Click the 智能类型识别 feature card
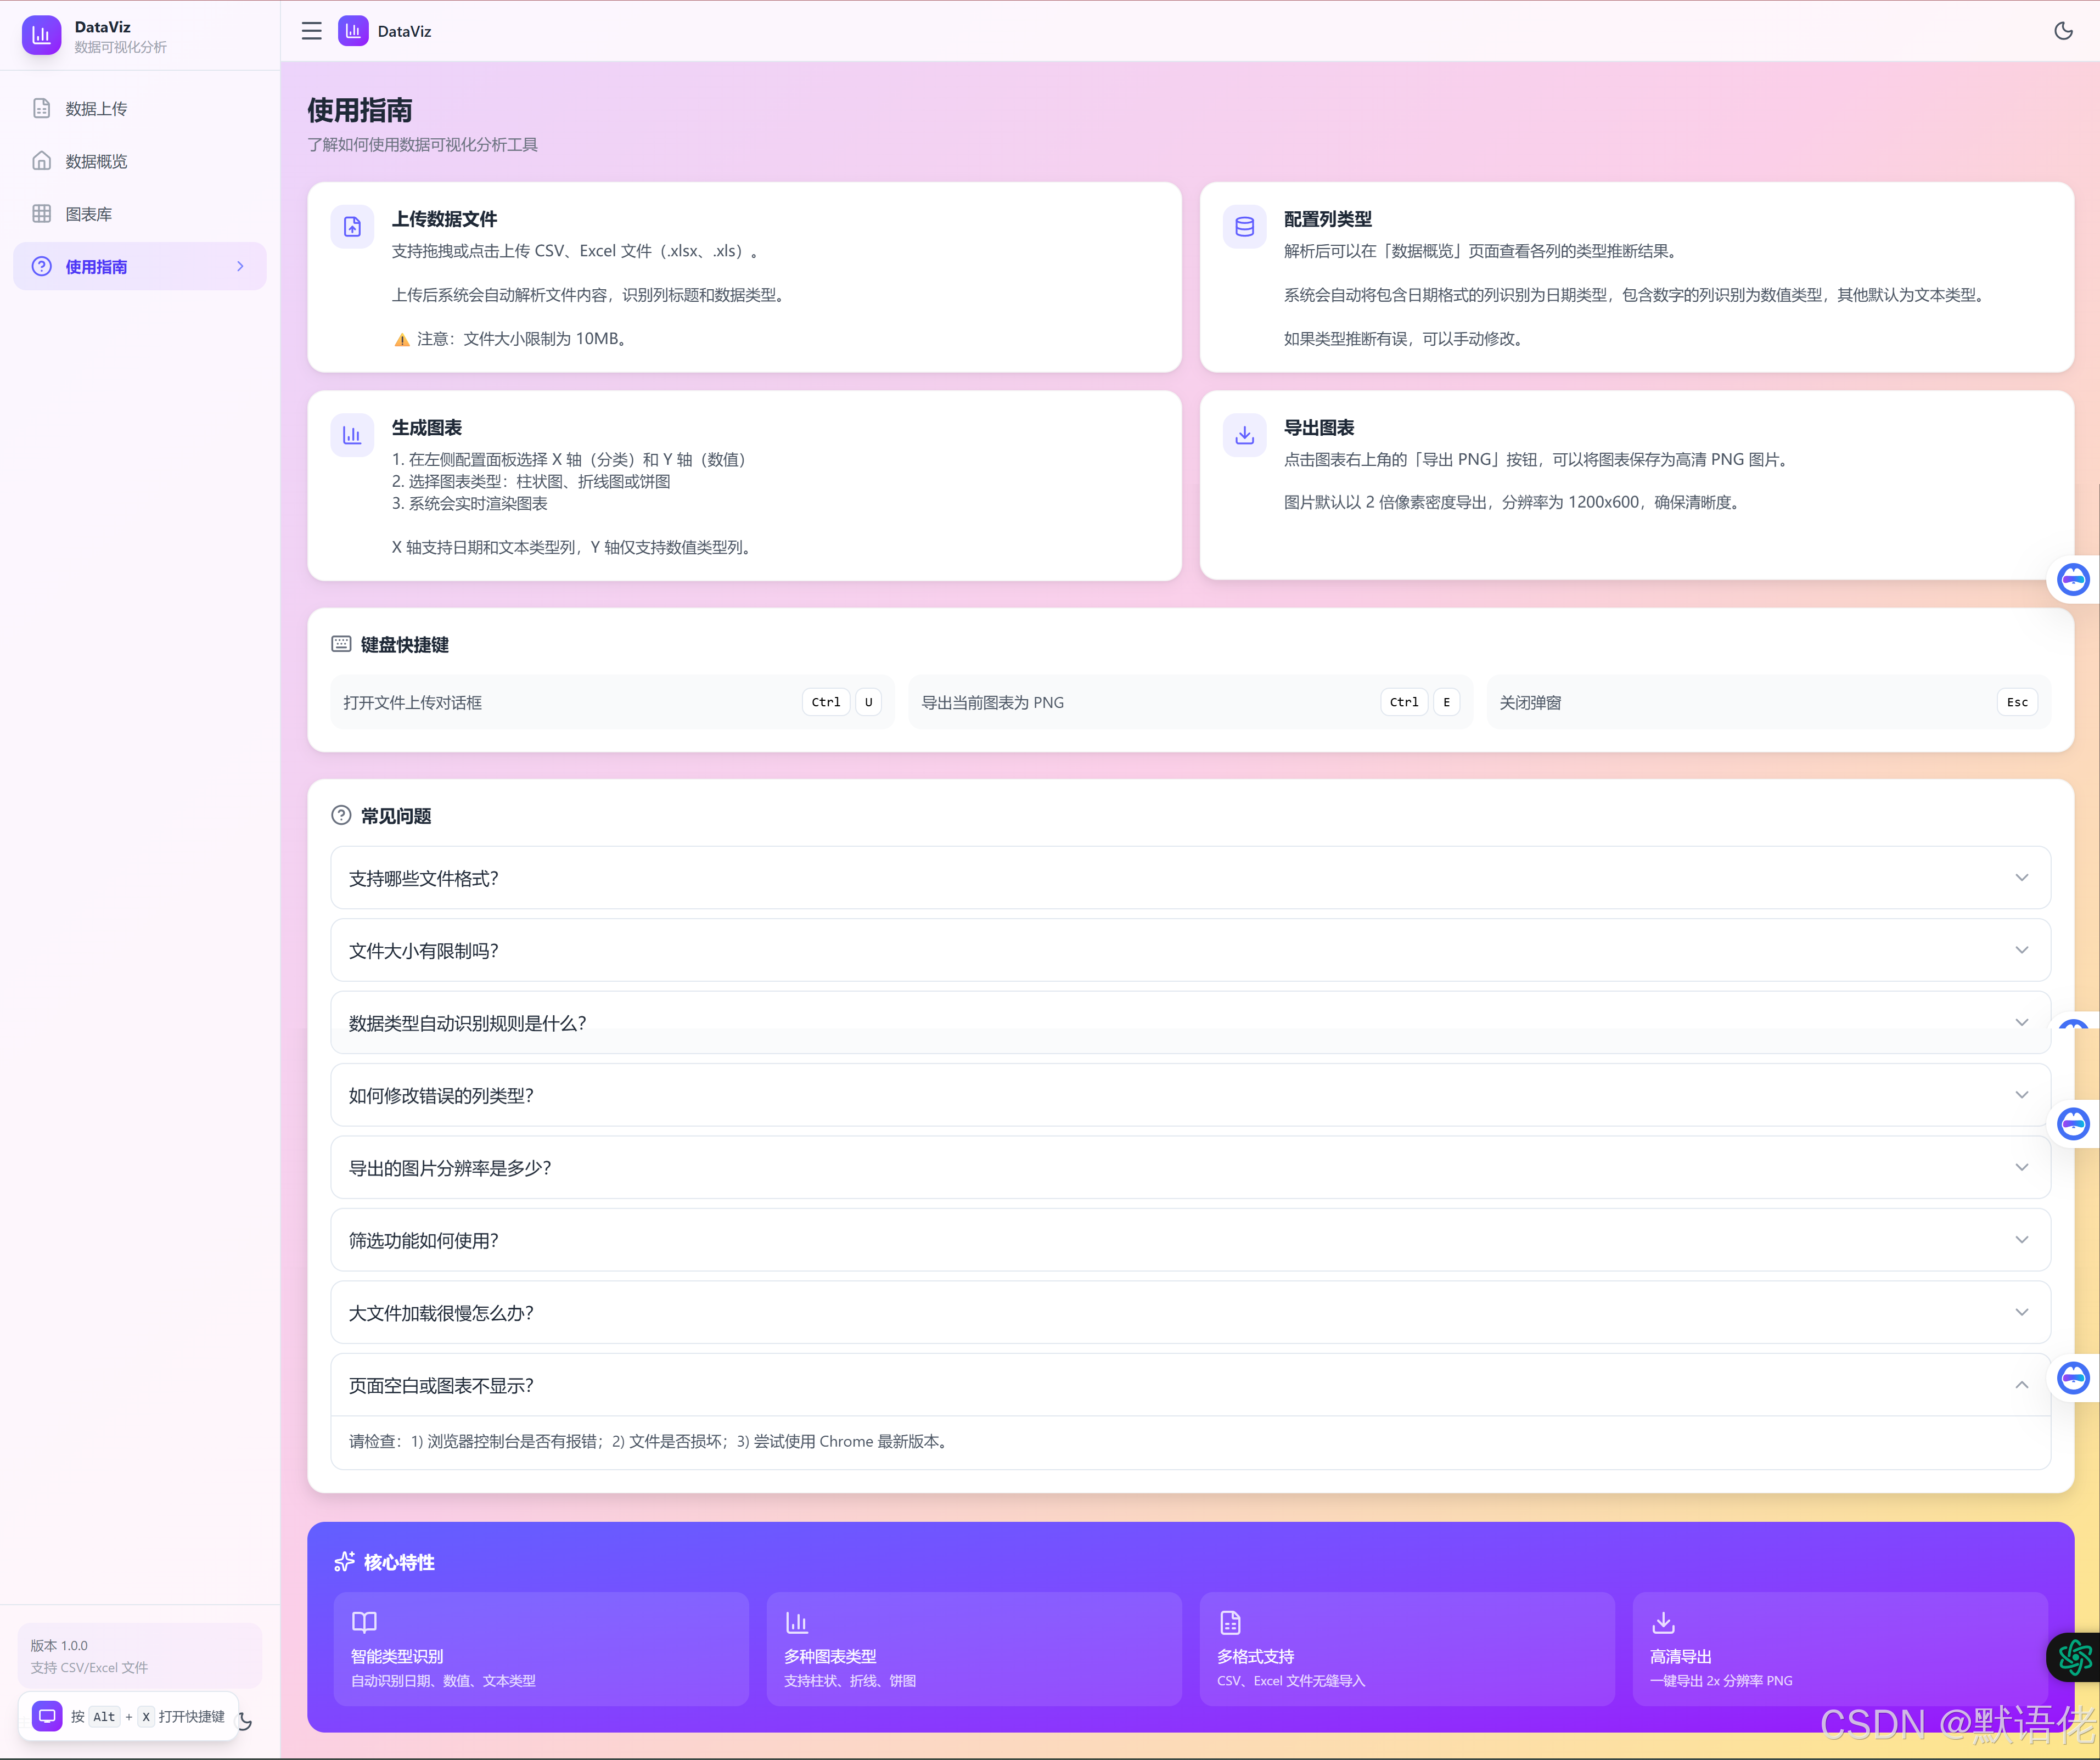 click(x=540, y=1648)
